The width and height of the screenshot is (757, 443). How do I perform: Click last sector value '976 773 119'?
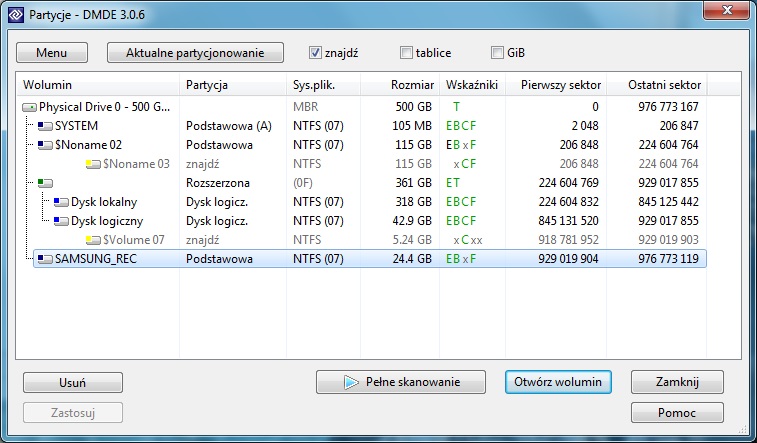pyautogui.click(x=668, y=259)
